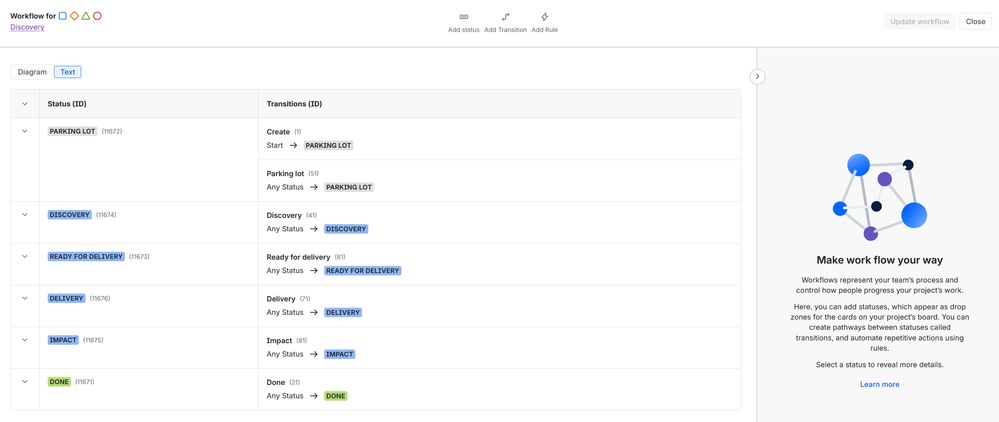Select the READY FOR DELIVERY status in Status column
Viewport: 999px width, 422px height.
[x=86, y=256]
